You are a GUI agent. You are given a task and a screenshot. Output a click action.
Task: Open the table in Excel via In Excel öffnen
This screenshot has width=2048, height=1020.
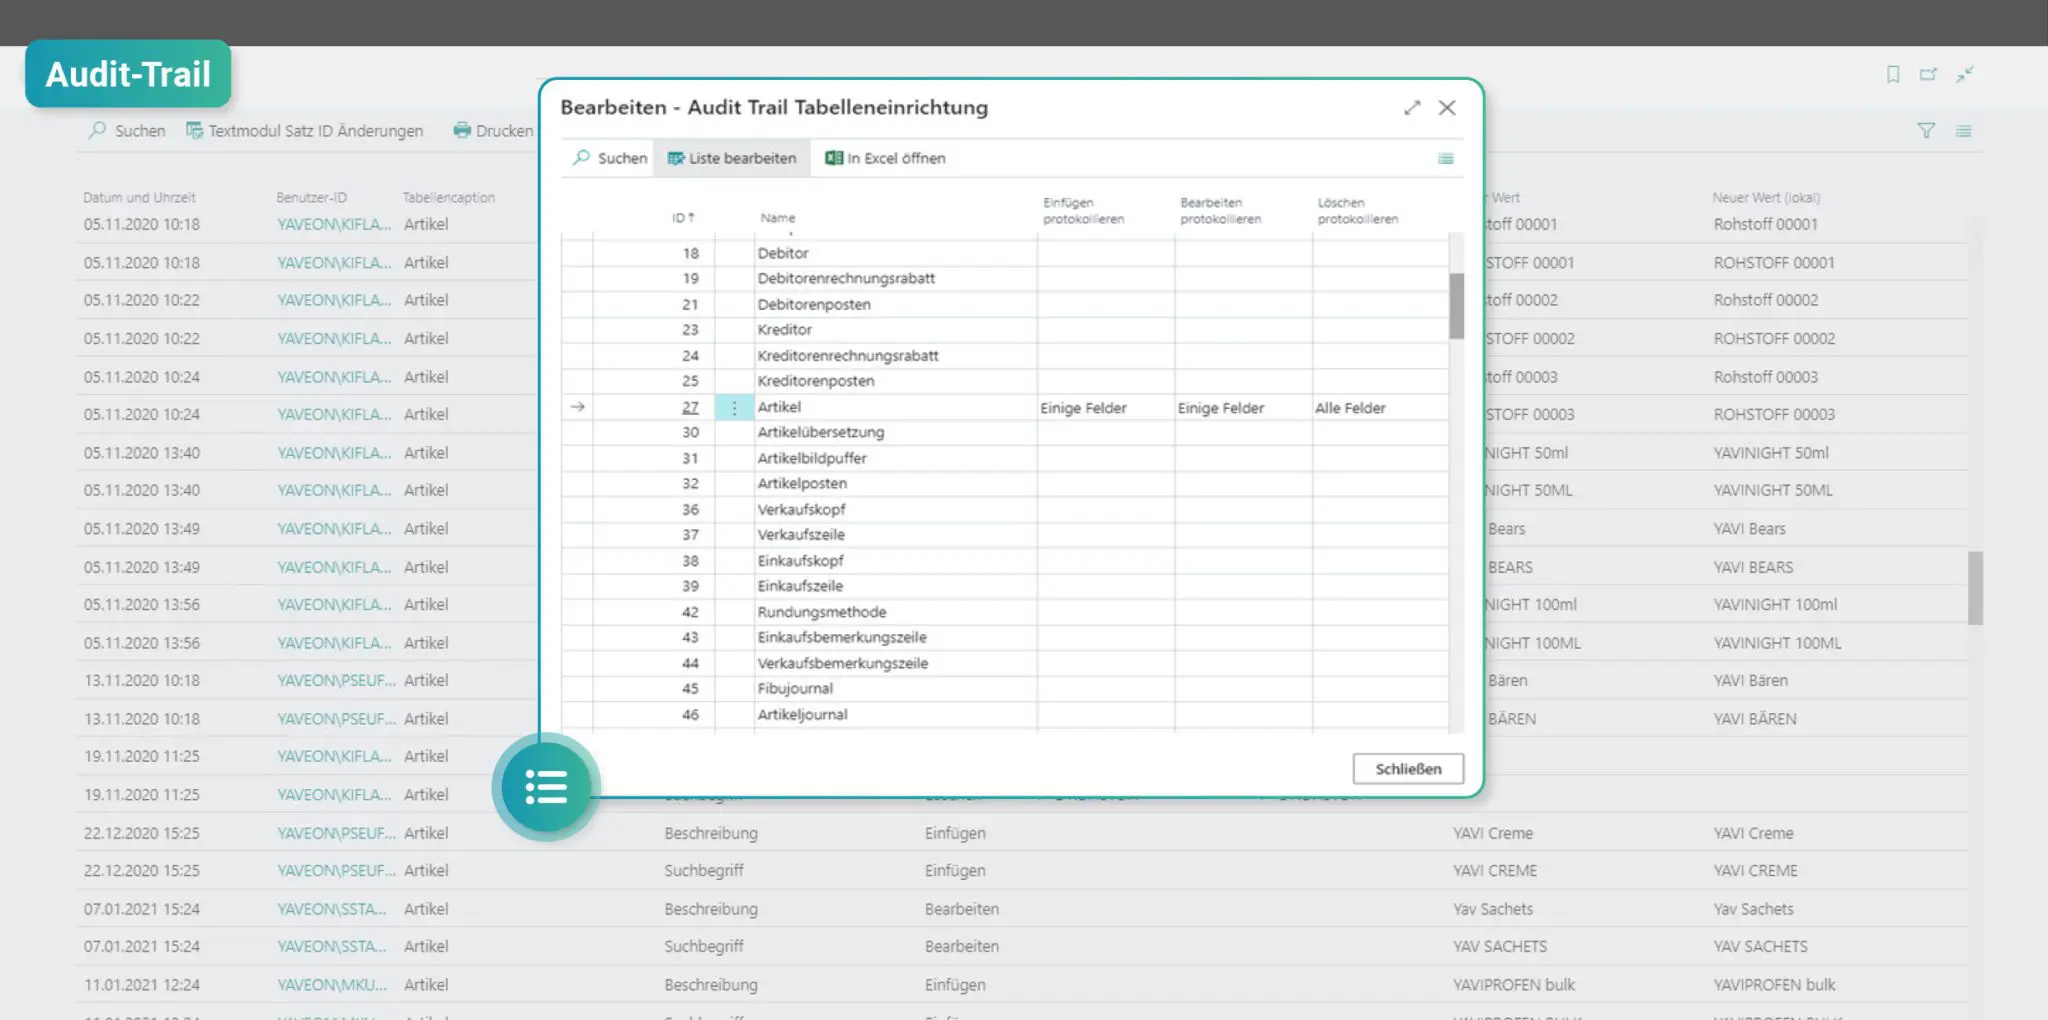[885, 158]
